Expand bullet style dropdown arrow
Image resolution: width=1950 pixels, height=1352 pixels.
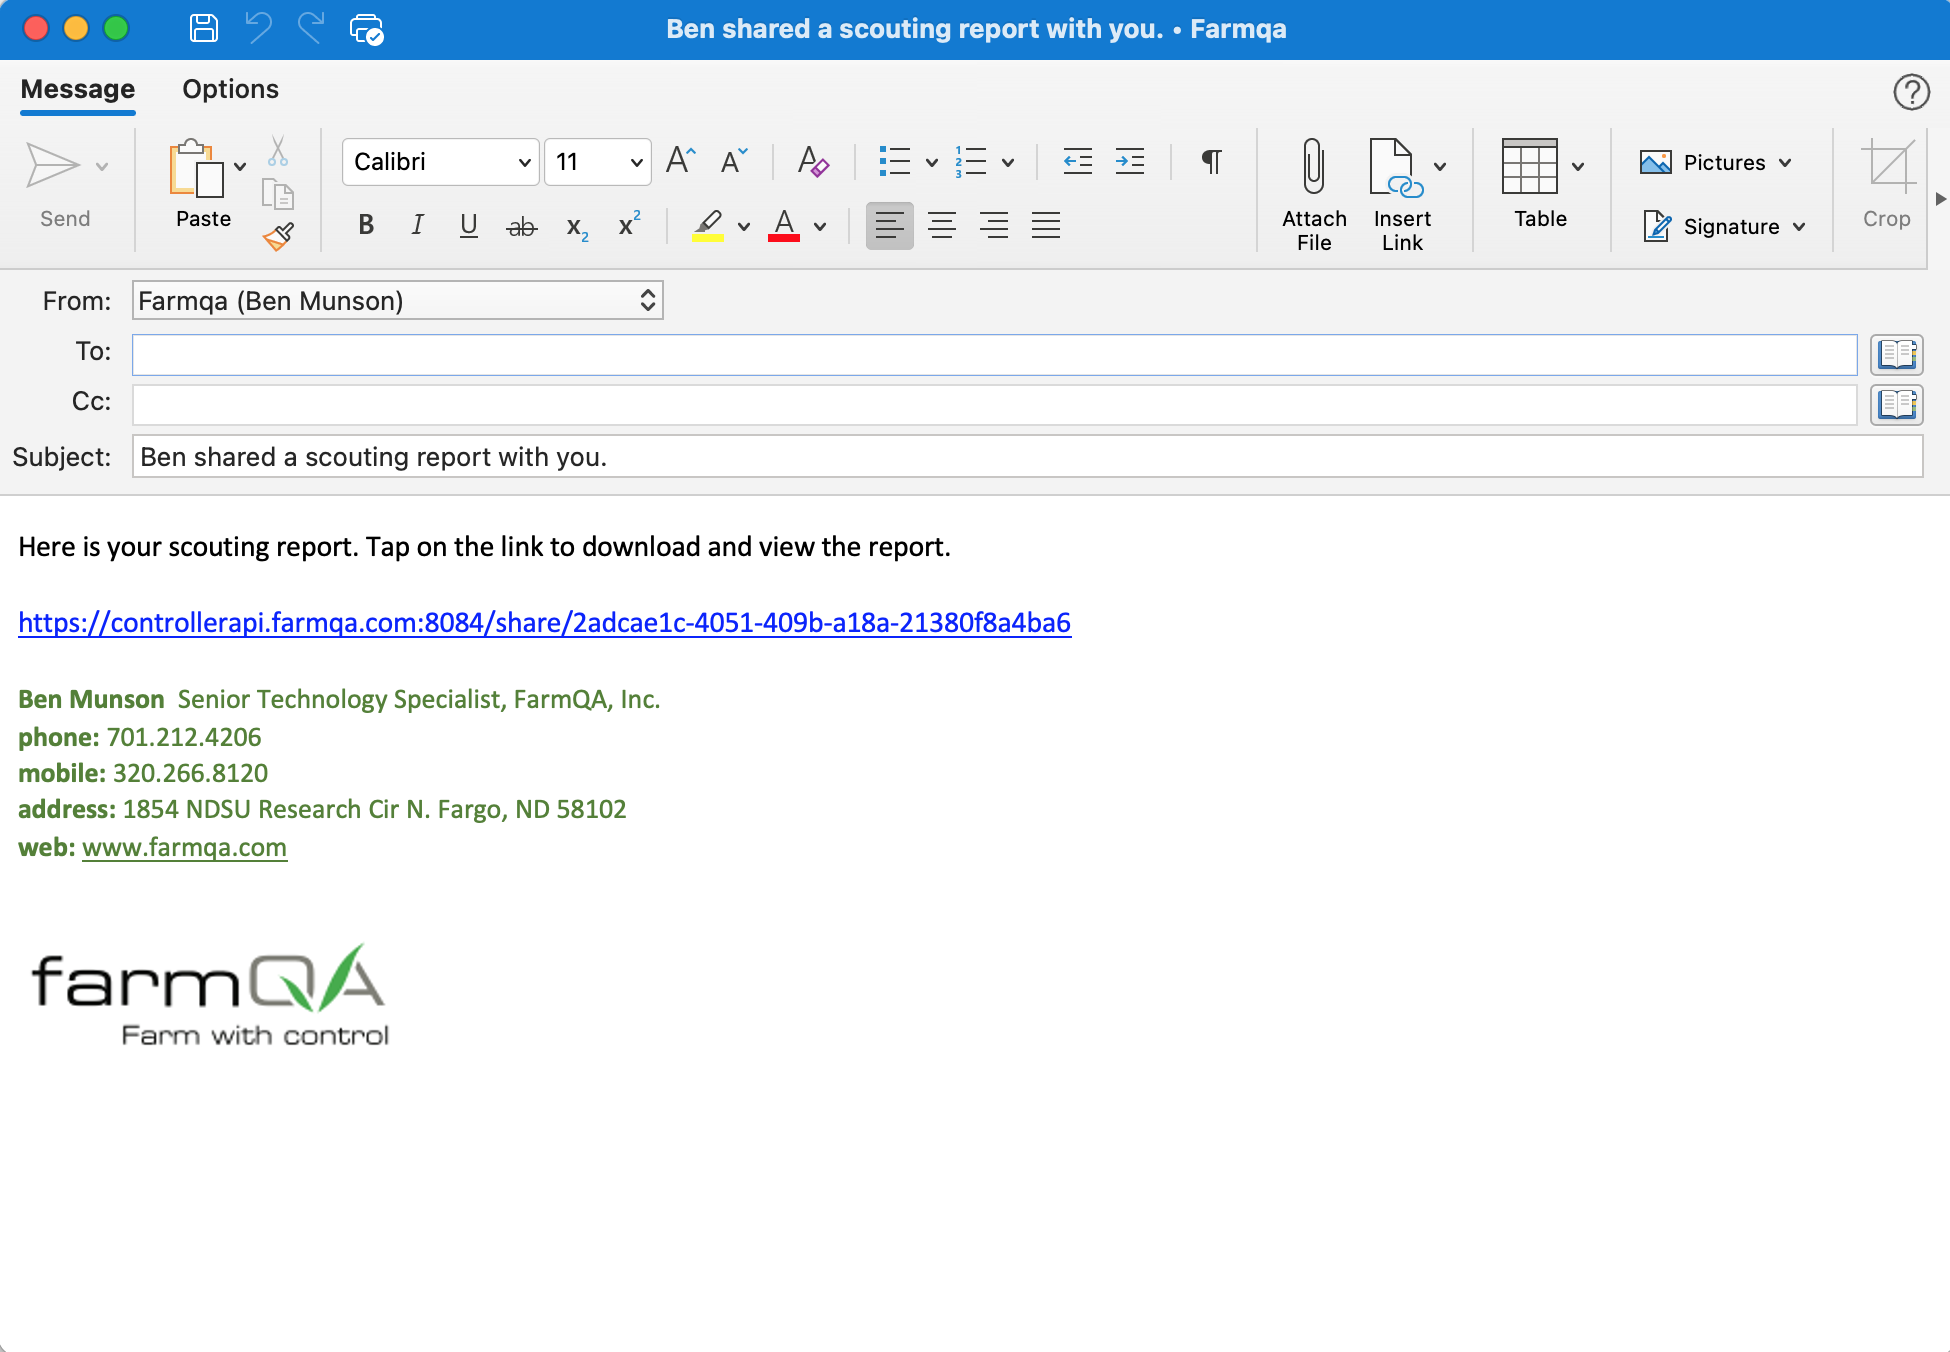pos(931,162)
